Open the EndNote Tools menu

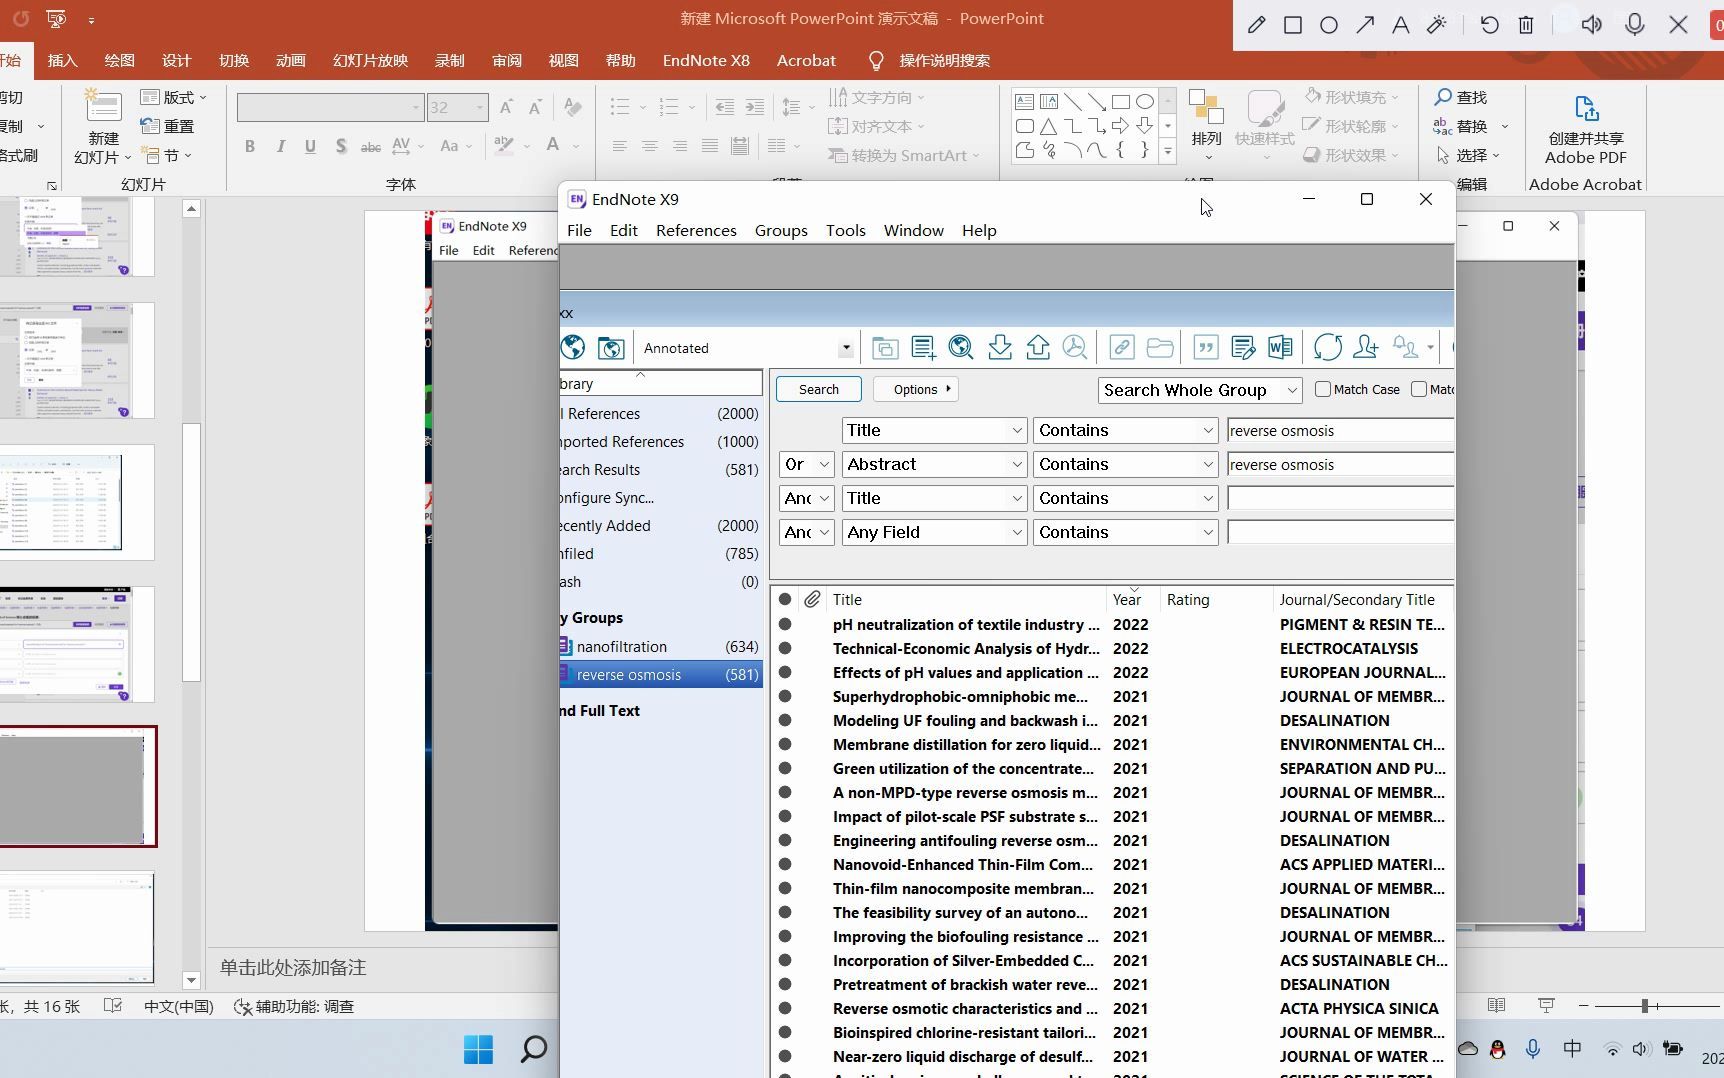pyautogui.click(x=846, y=230)
